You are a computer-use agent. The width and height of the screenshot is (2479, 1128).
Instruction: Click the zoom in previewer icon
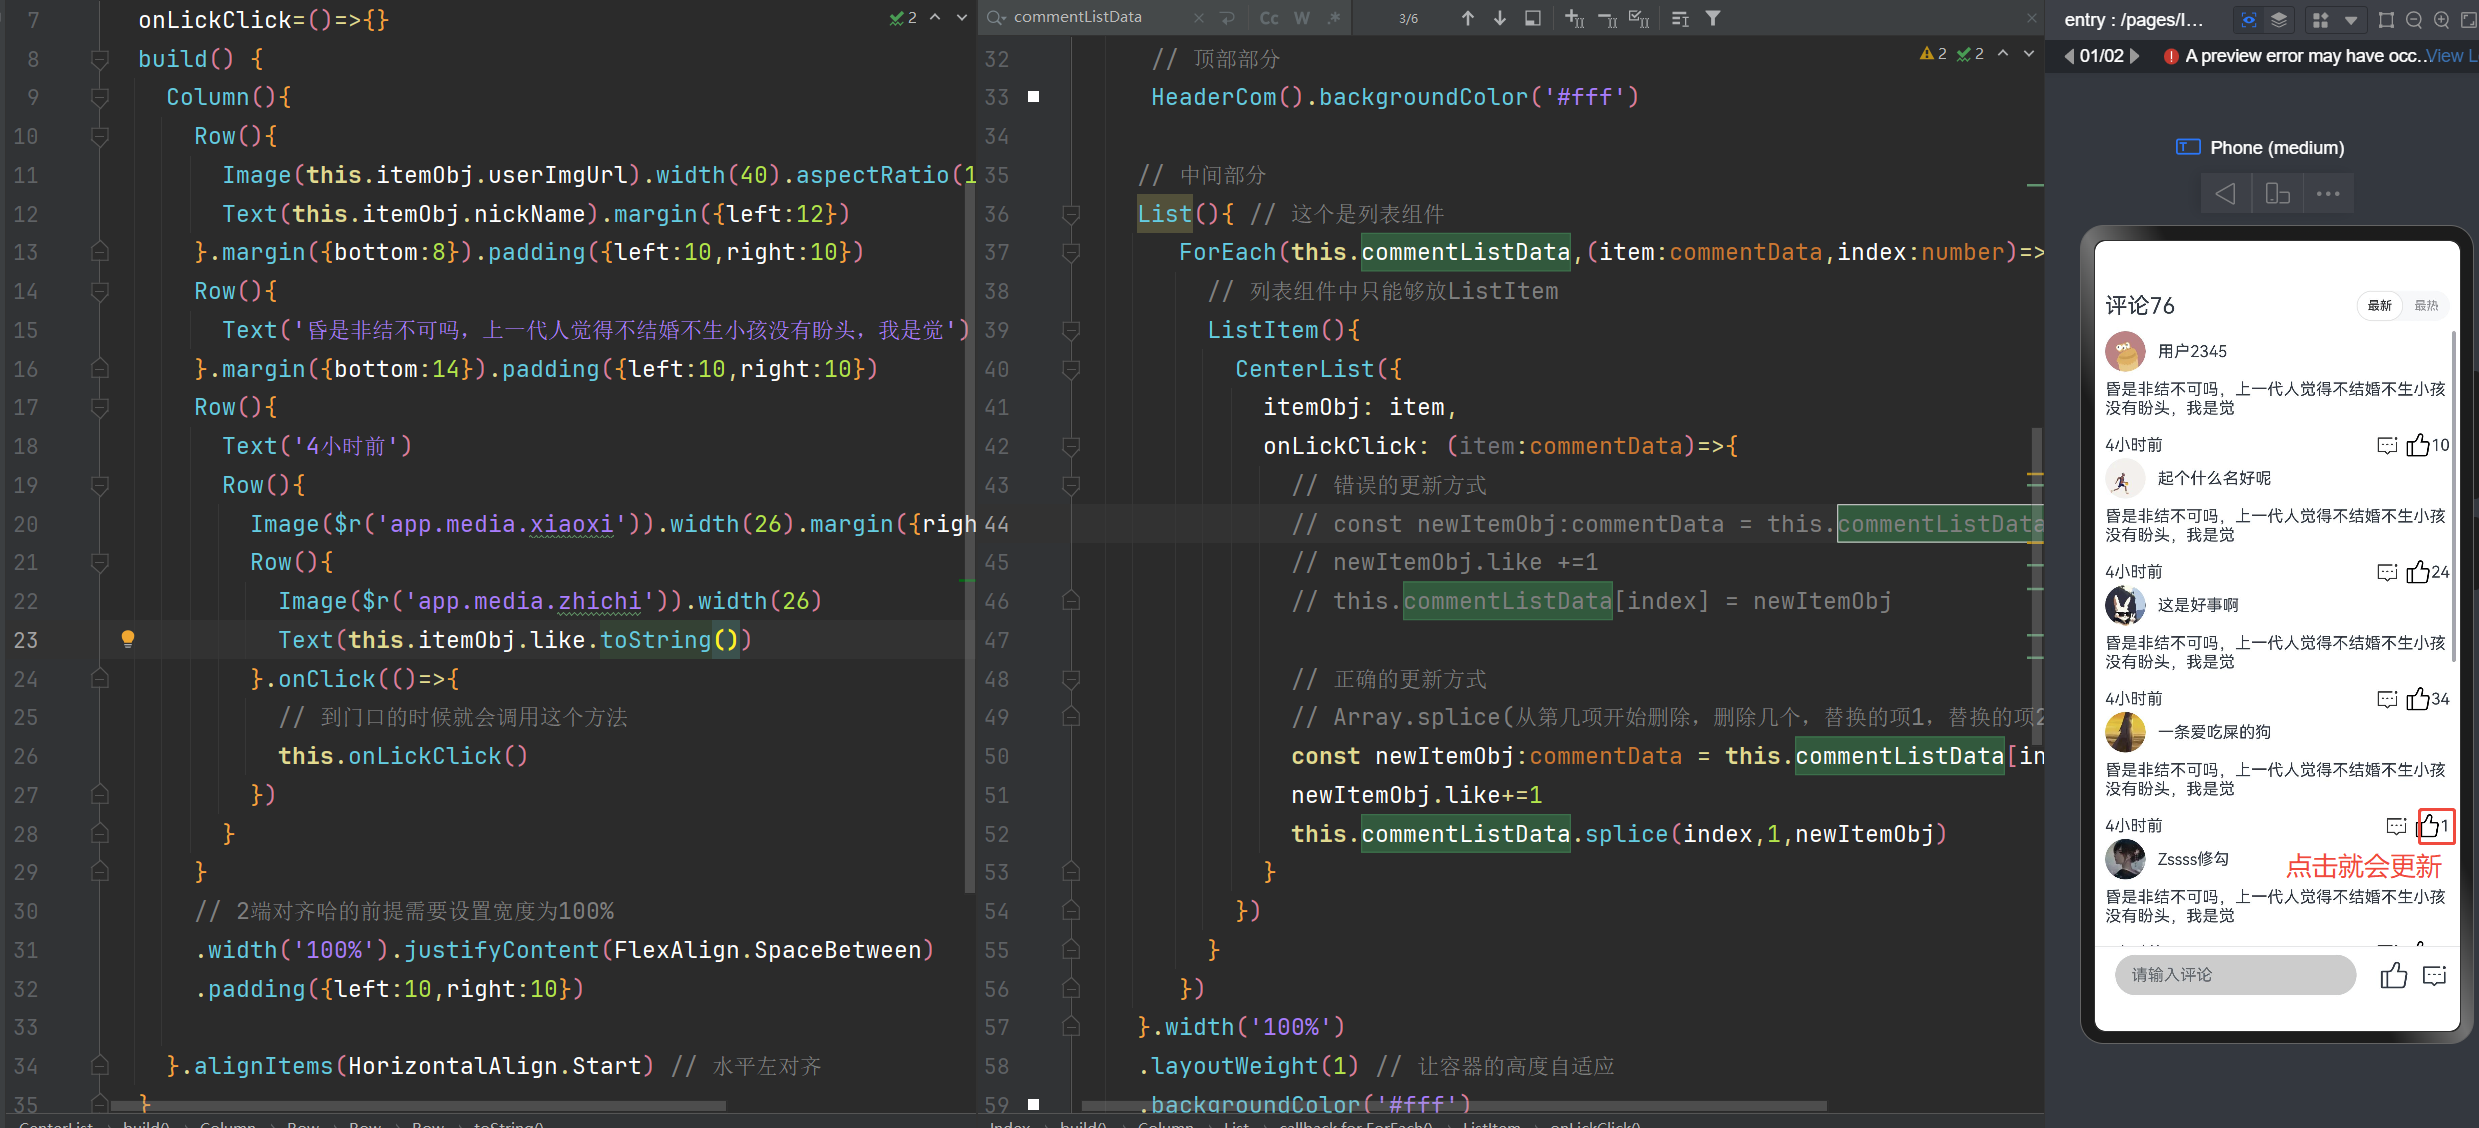click(x=2441, y=20)
